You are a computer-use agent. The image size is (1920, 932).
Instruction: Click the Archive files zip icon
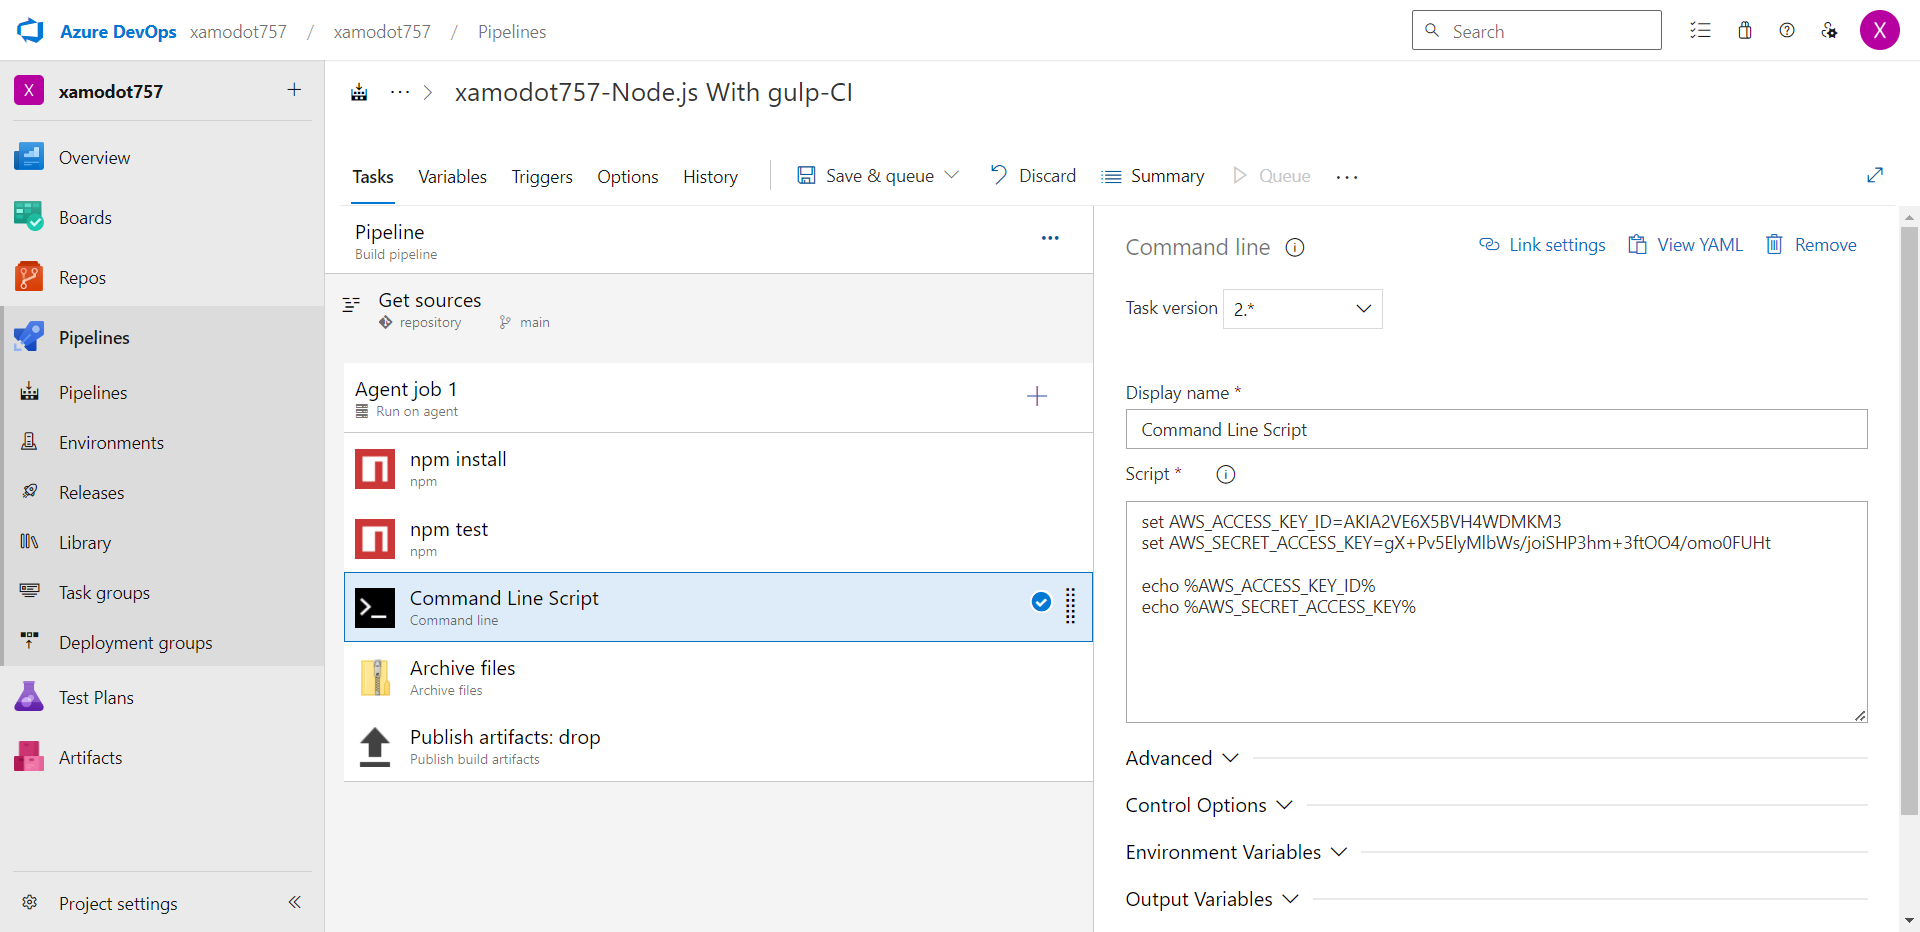[375, 678]
